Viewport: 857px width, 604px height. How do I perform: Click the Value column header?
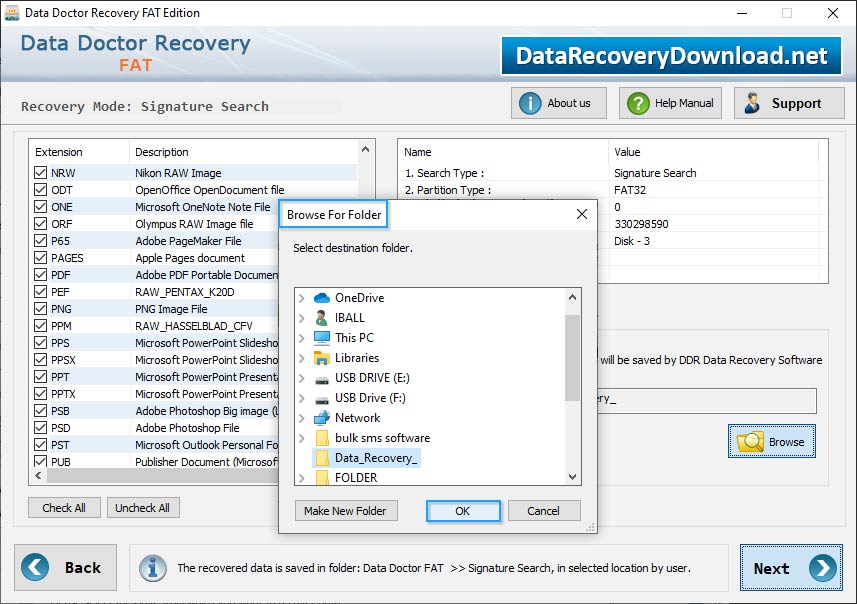[x=713, y=152]
